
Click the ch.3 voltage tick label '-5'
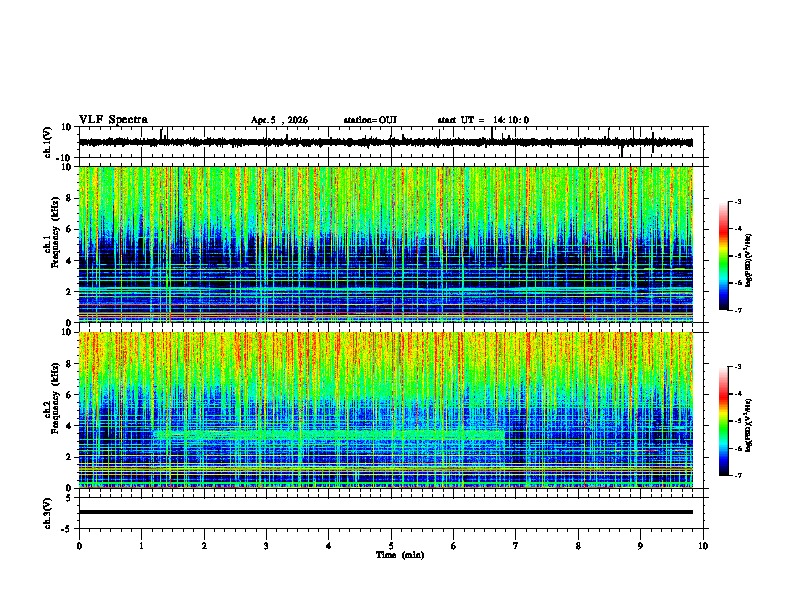(68, 529)
